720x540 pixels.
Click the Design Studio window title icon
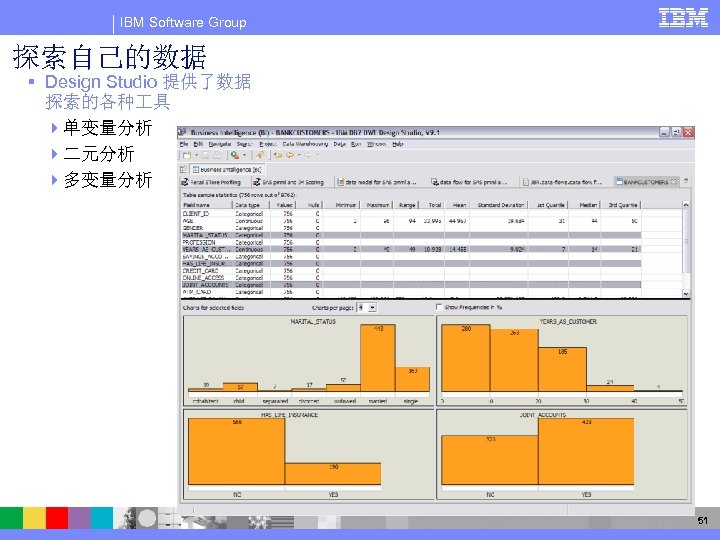pos(183,132)
